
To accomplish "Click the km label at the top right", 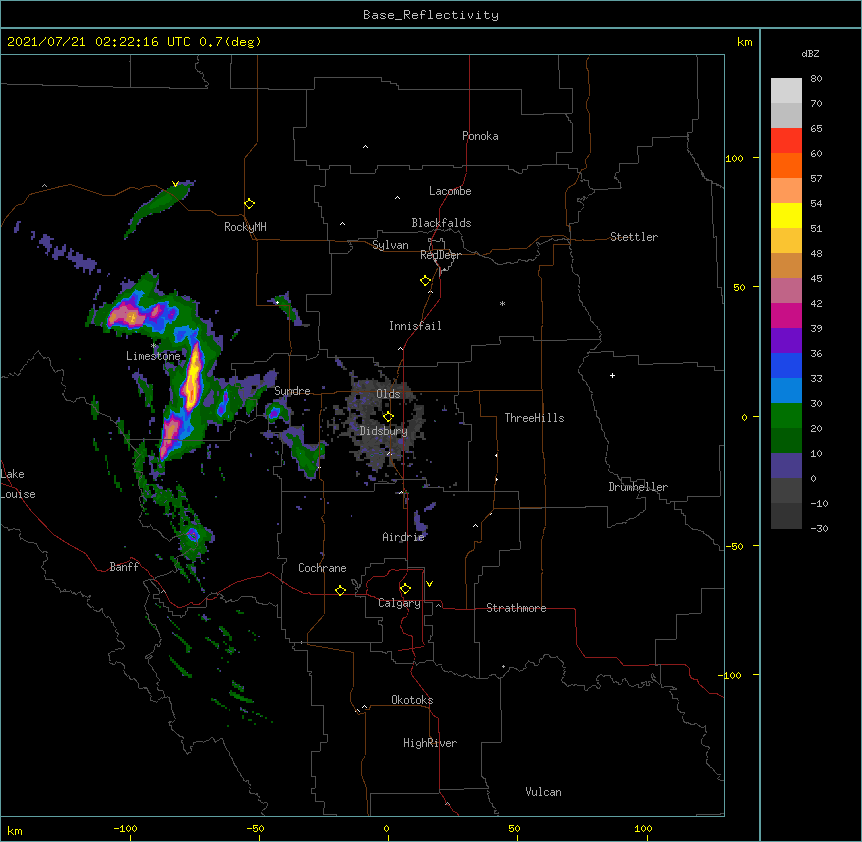I will 744,42.
